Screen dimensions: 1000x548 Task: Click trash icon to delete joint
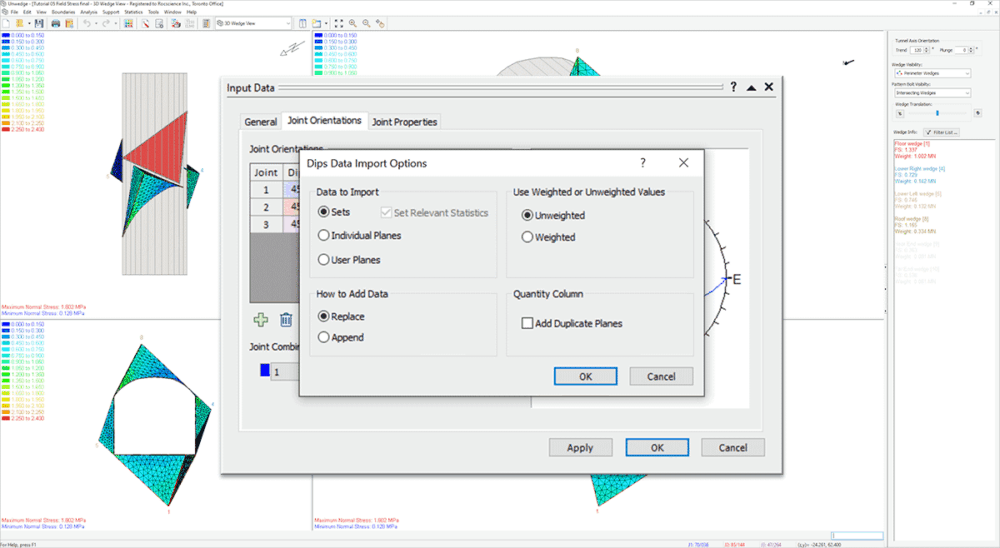pyautogui.click(x=286, y=320)
